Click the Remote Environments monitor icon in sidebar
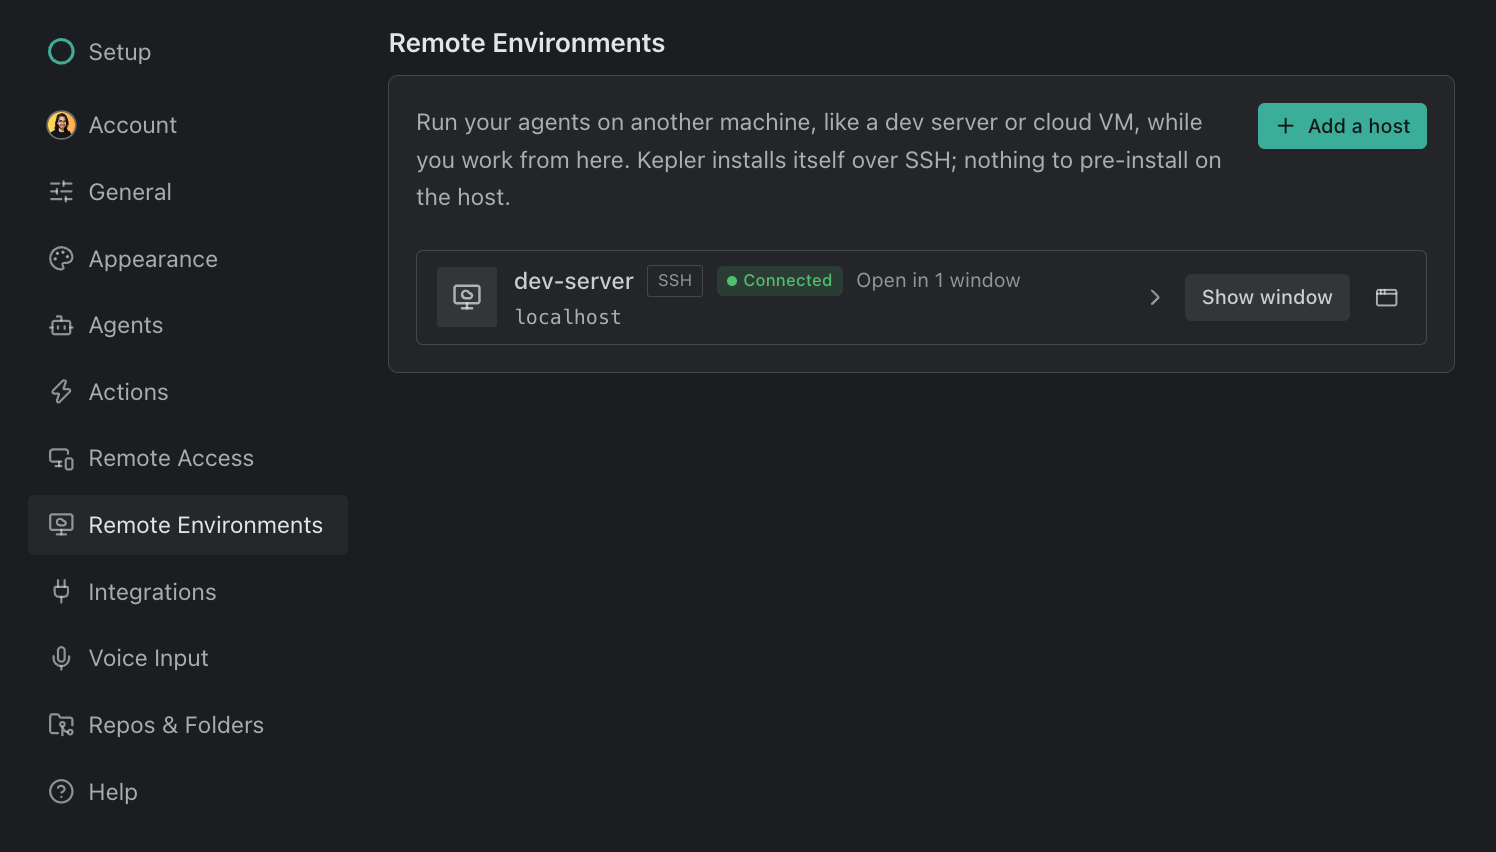 tap(61, 525)
